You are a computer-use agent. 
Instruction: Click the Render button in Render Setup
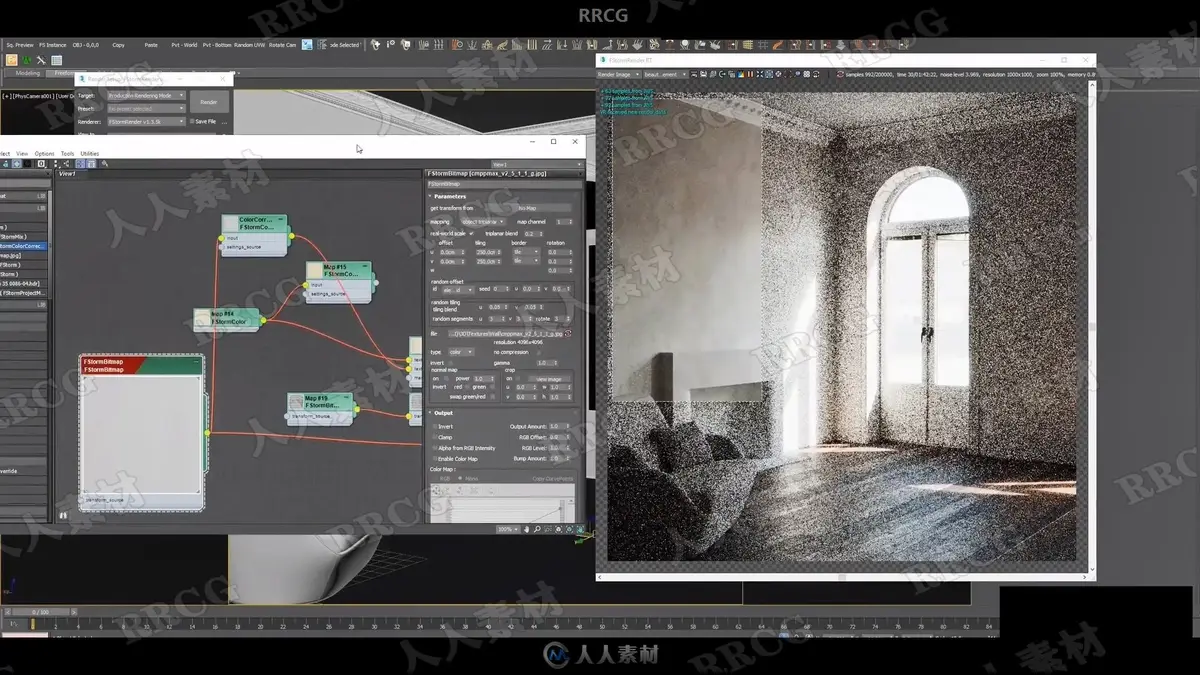[x=208, y=102]
